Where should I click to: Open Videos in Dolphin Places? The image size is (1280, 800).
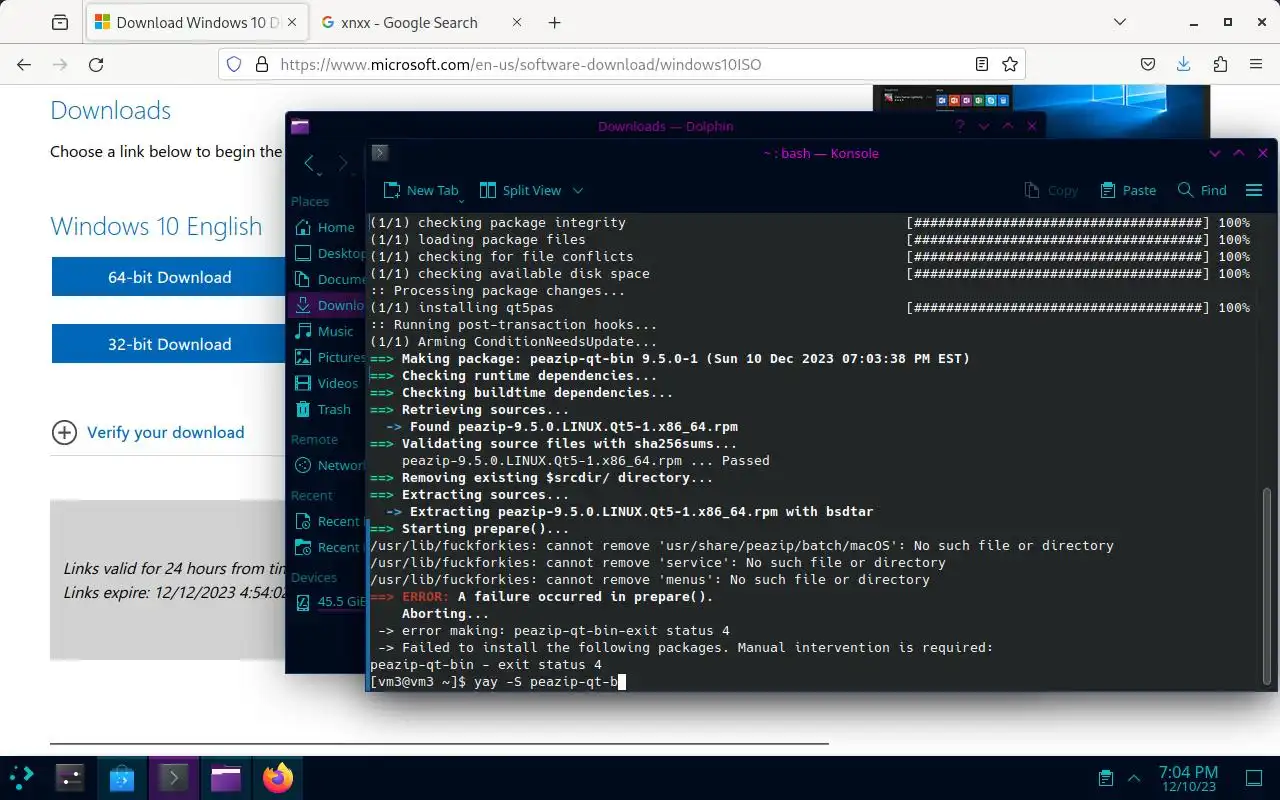point(327,383)
